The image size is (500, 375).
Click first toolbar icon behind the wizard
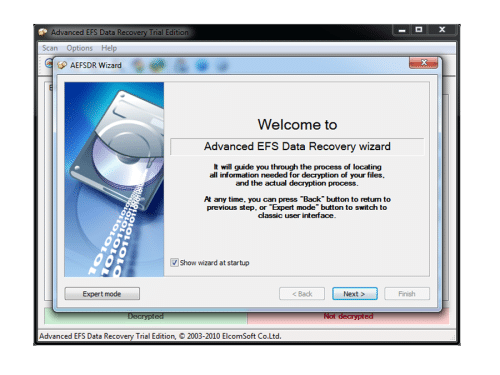click(49, 63)
